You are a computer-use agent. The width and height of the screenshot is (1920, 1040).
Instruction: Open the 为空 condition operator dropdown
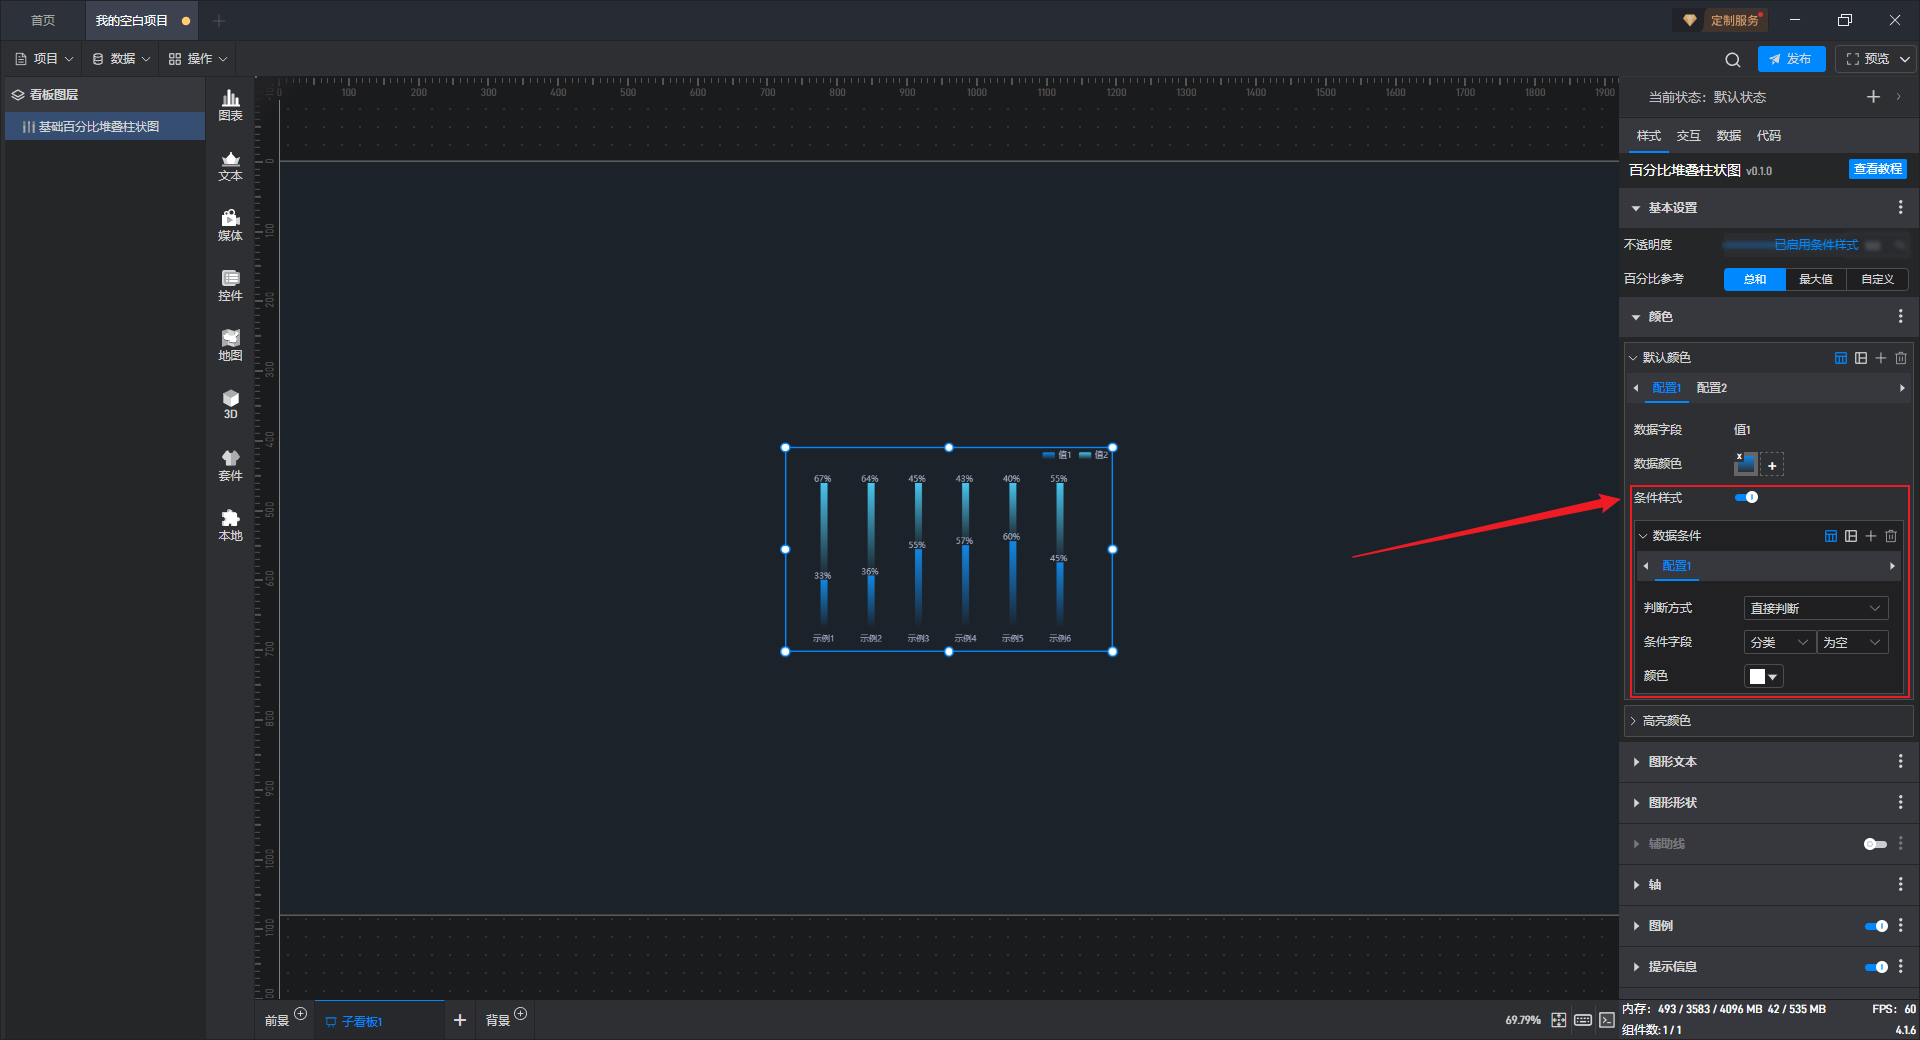pos(1853,642)
